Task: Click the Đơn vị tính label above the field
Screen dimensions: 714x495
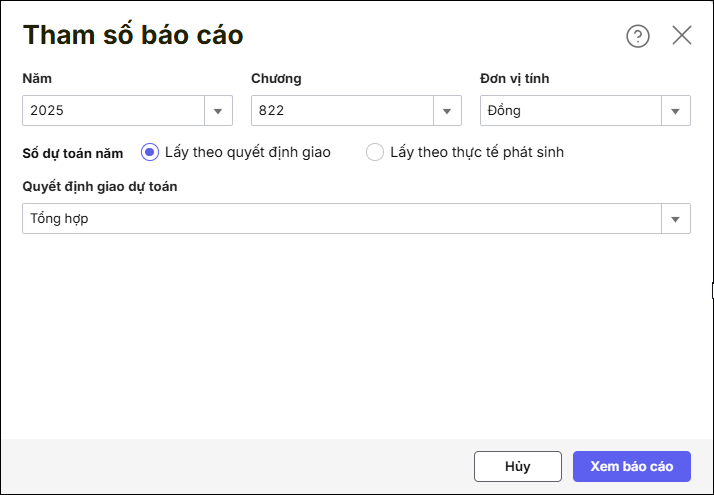Action: [x=515, y=78]
